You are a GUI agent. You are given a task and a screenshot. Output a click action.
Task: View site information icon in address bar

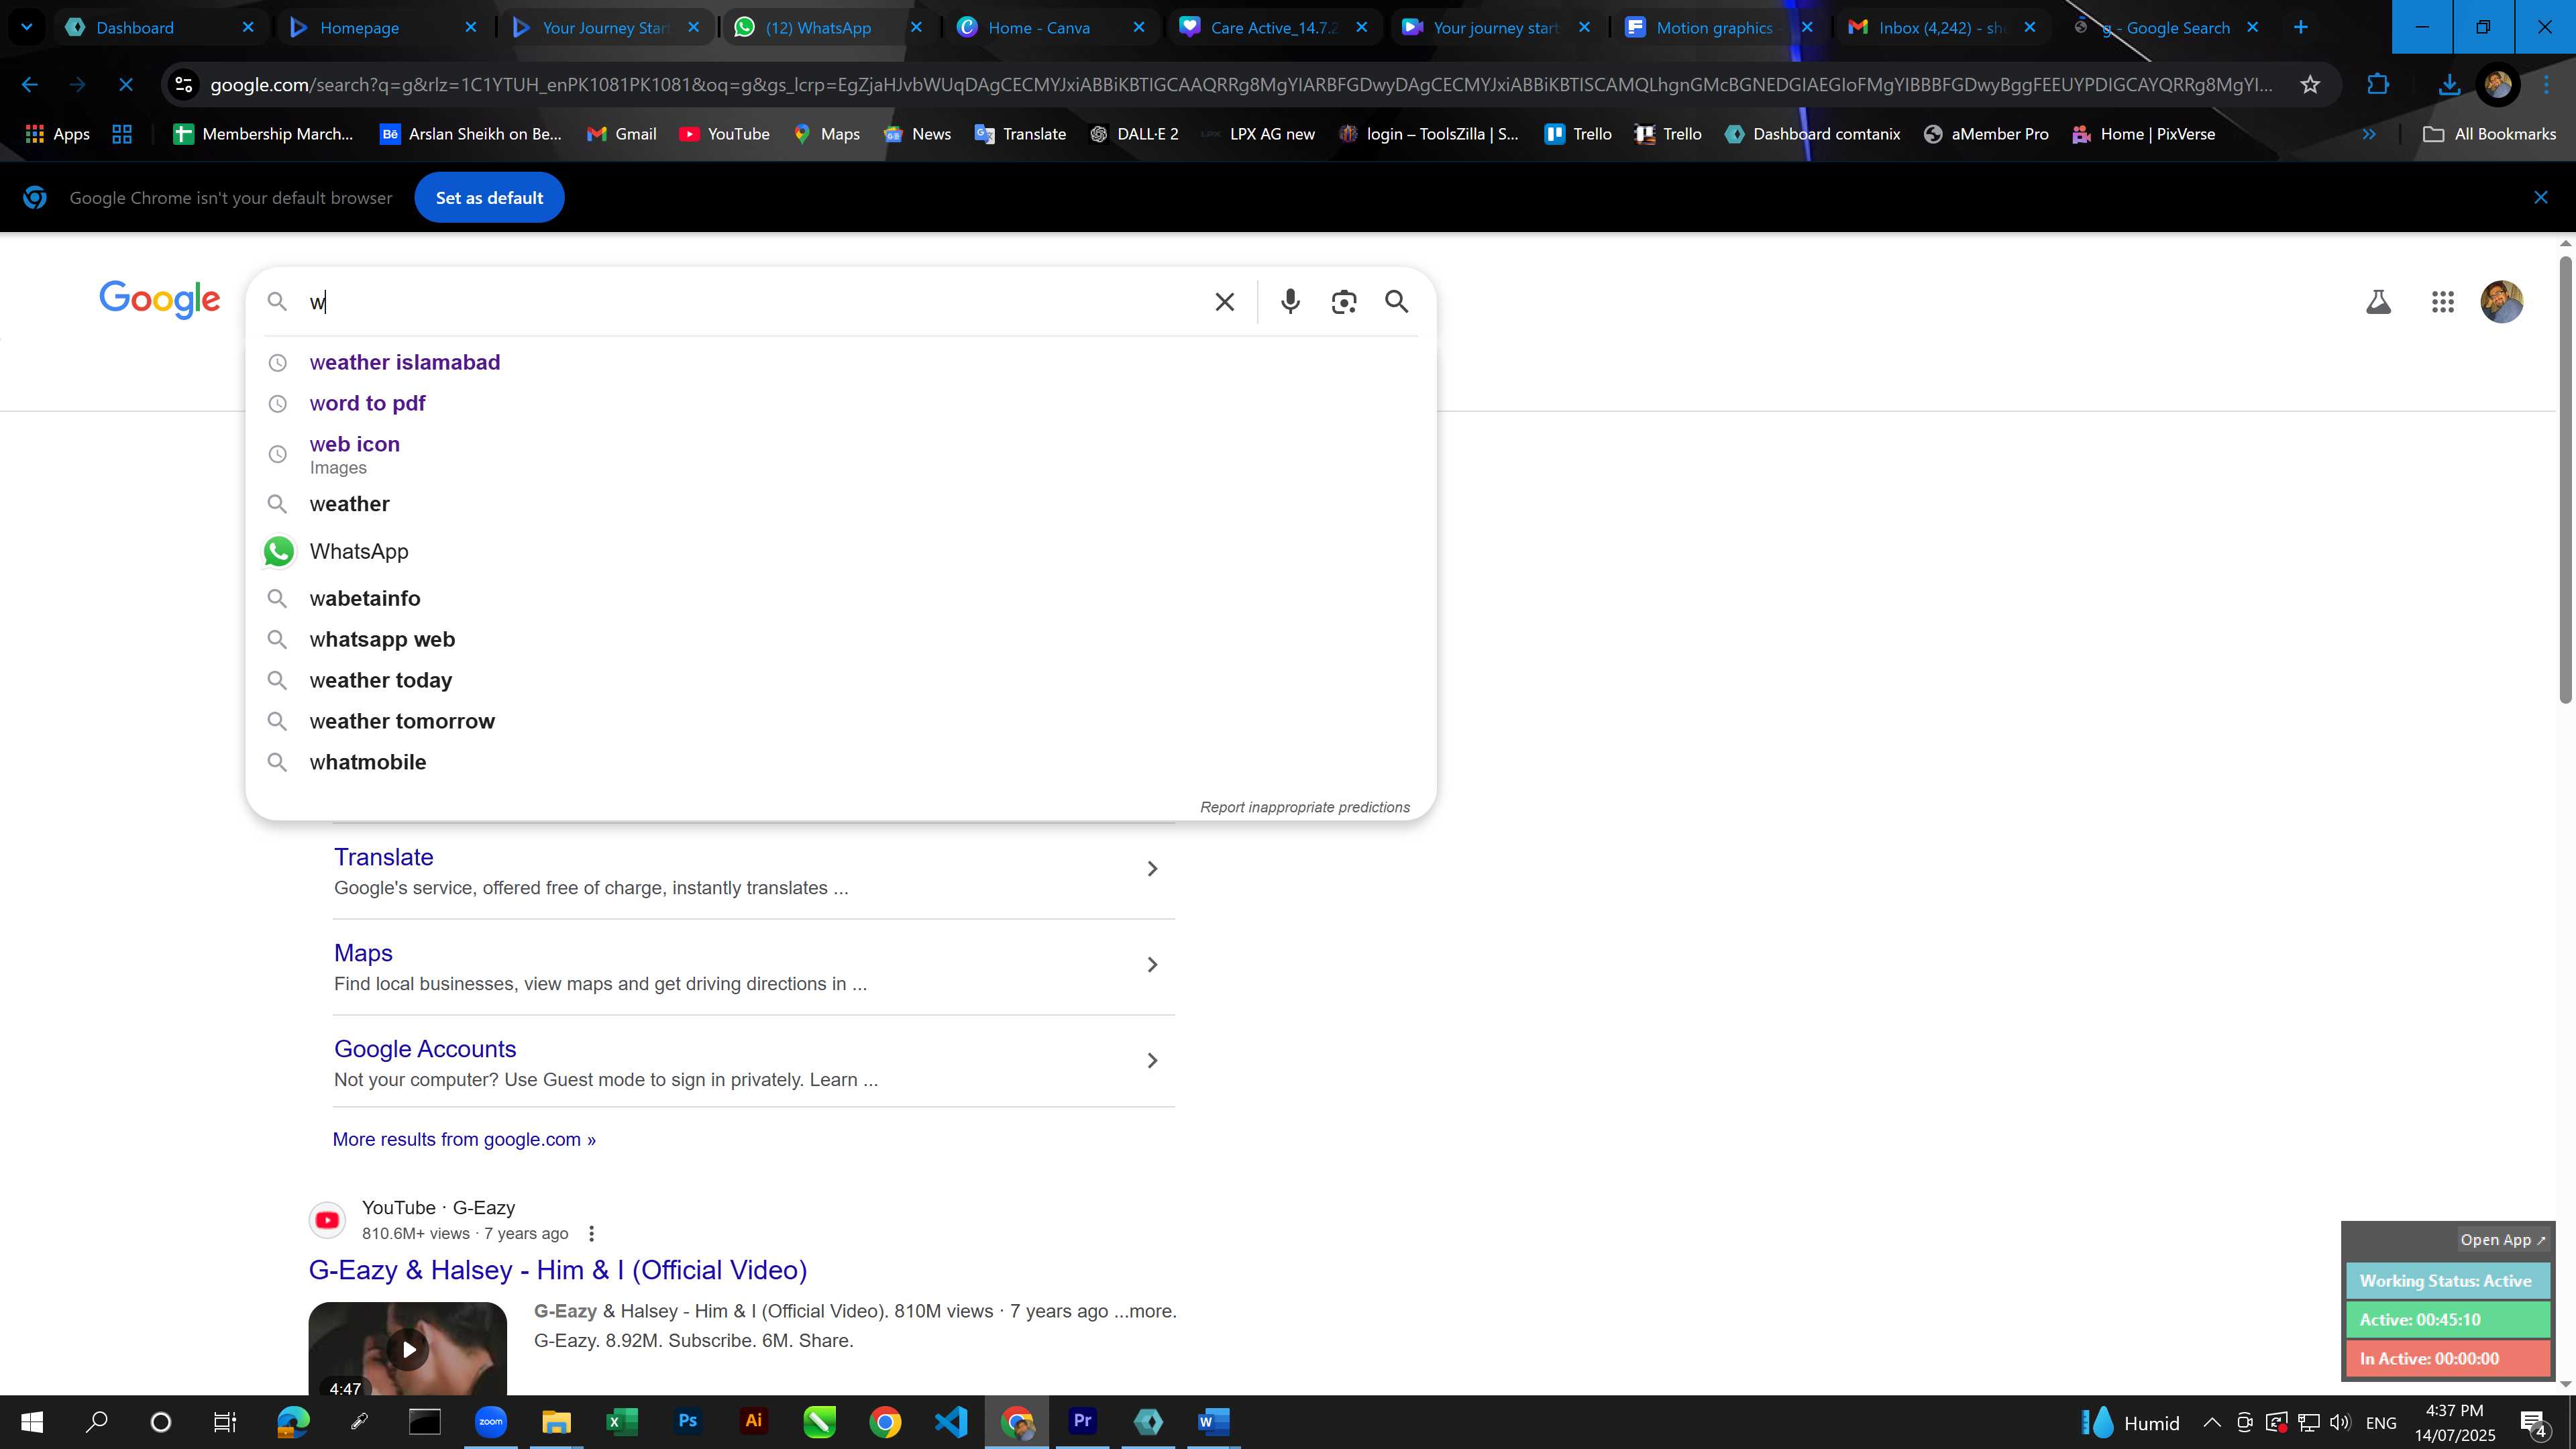click(183, 85)
